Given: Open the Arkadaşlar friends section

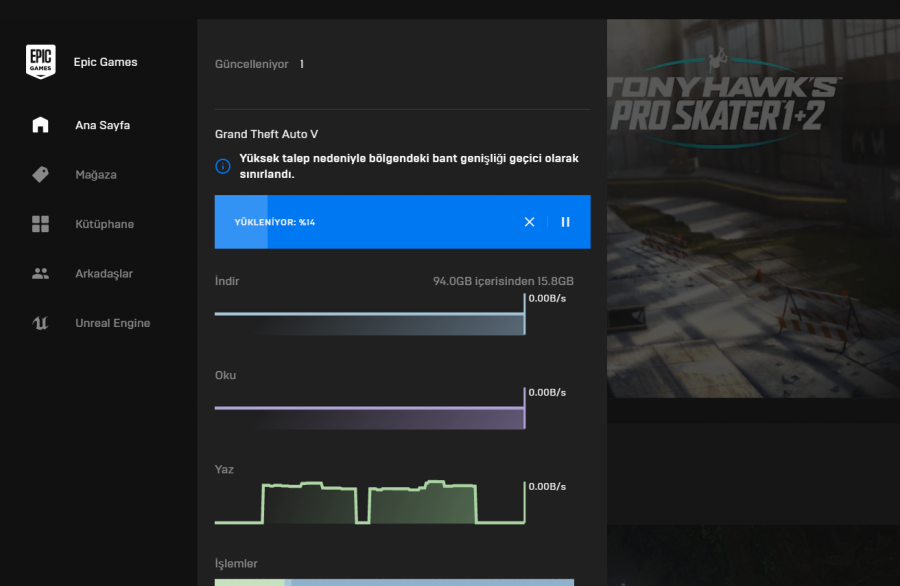Looking at the screenshot, I should [104, 274].
